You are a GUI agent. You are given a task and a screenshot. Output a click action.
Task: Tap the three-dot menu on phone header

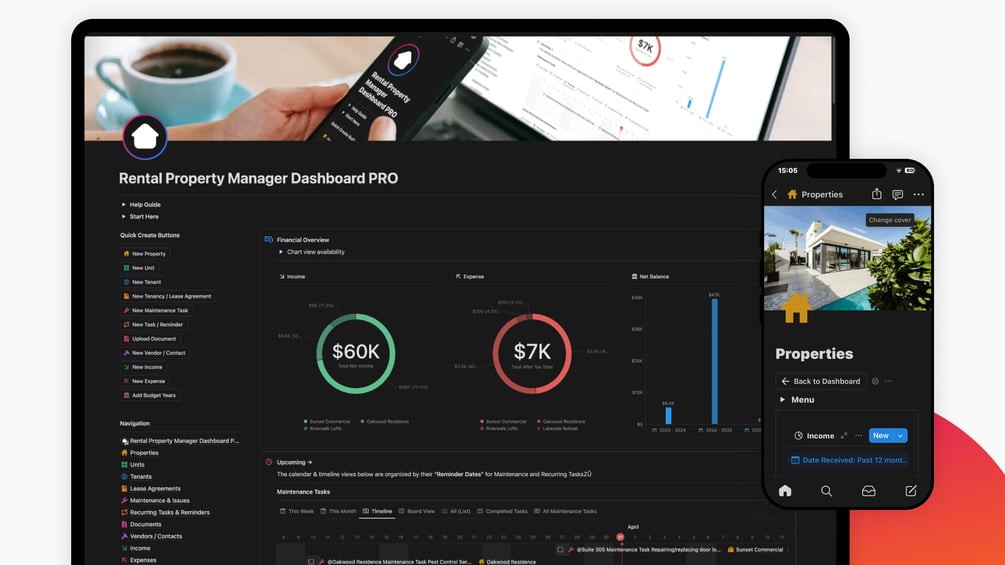click(918, 194)
